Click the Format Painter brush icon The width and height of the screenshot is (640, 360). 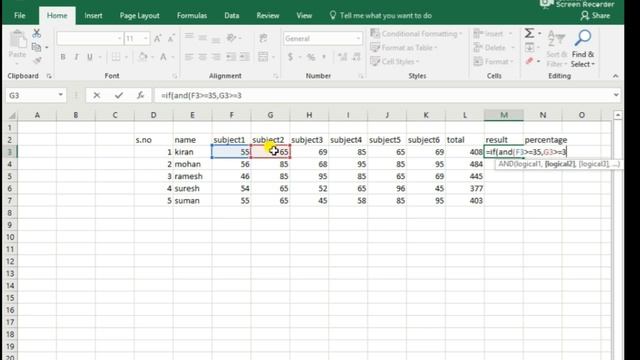point(37,60)
